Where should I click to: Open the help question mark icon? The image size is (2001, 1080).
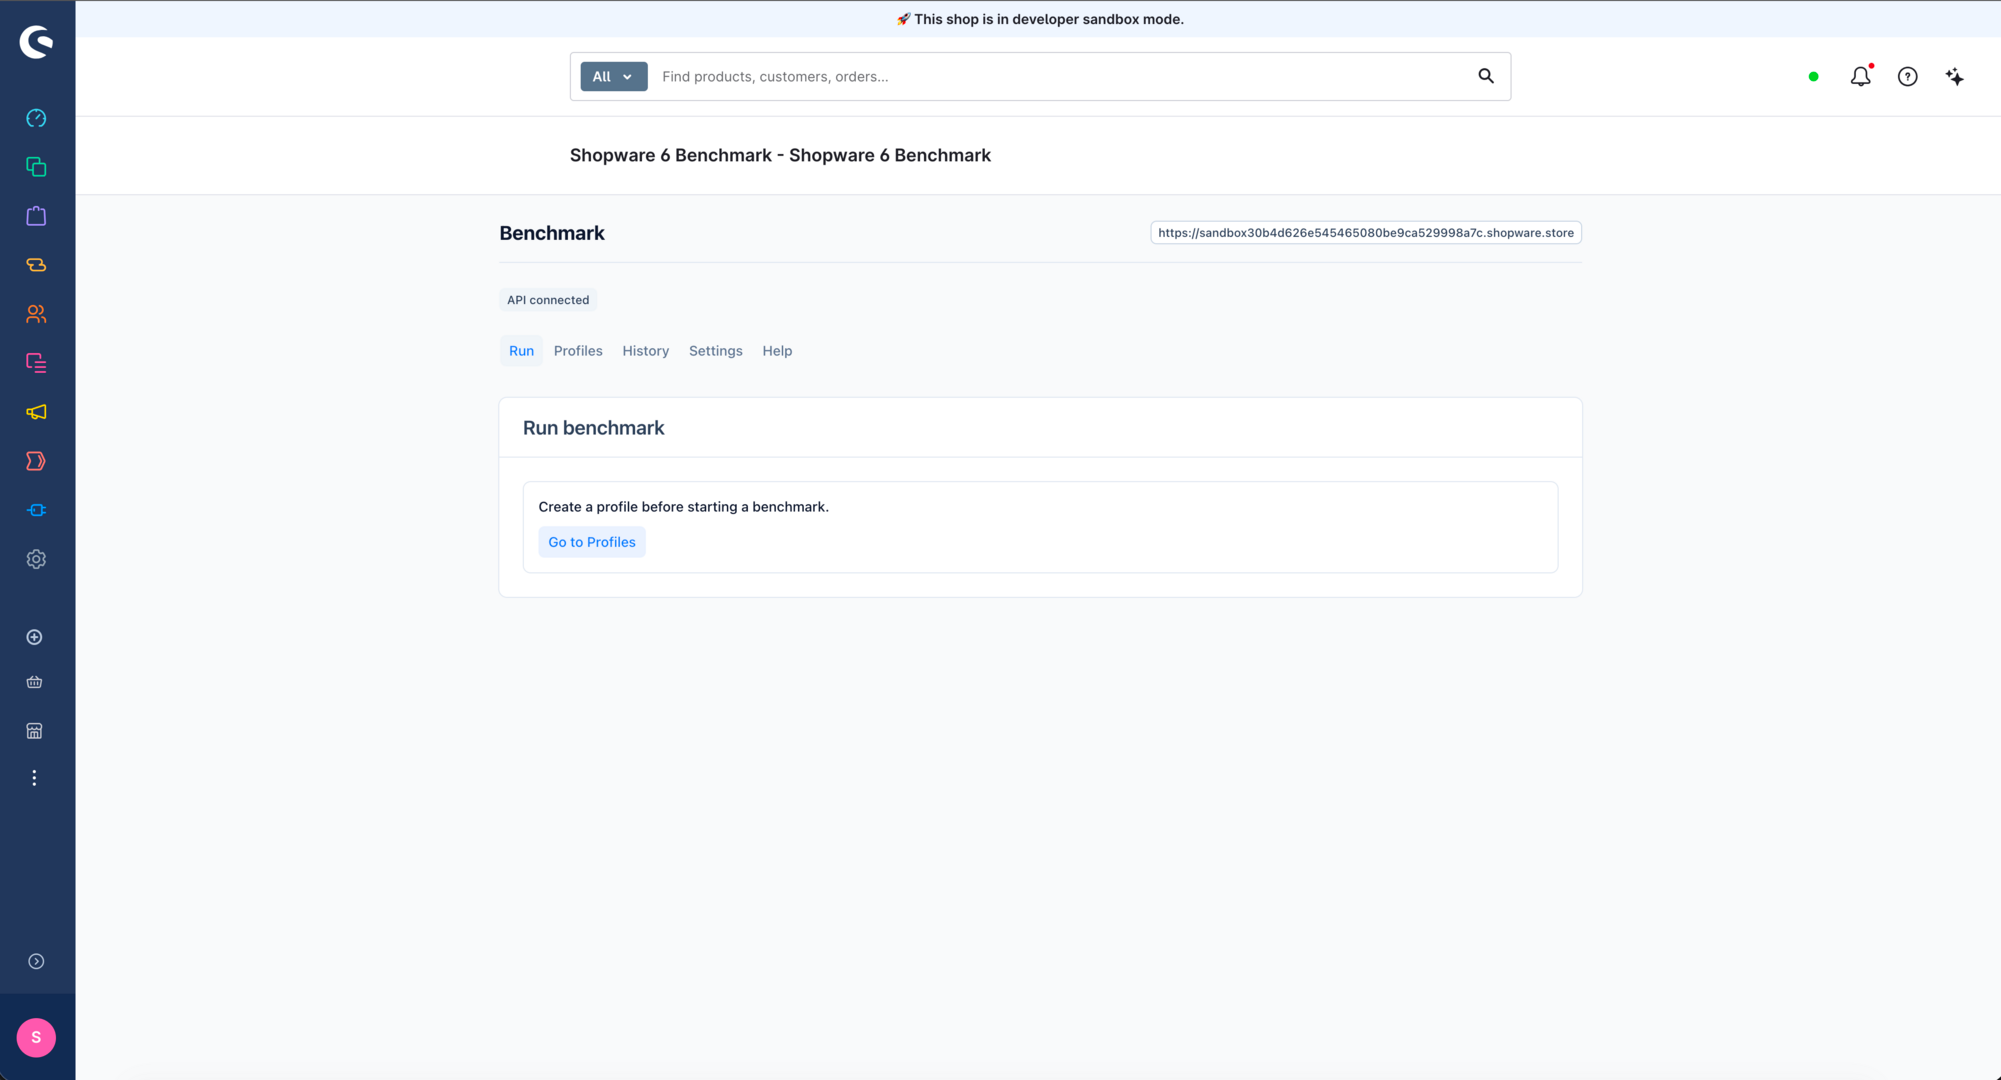click(x=1907, y=76)
